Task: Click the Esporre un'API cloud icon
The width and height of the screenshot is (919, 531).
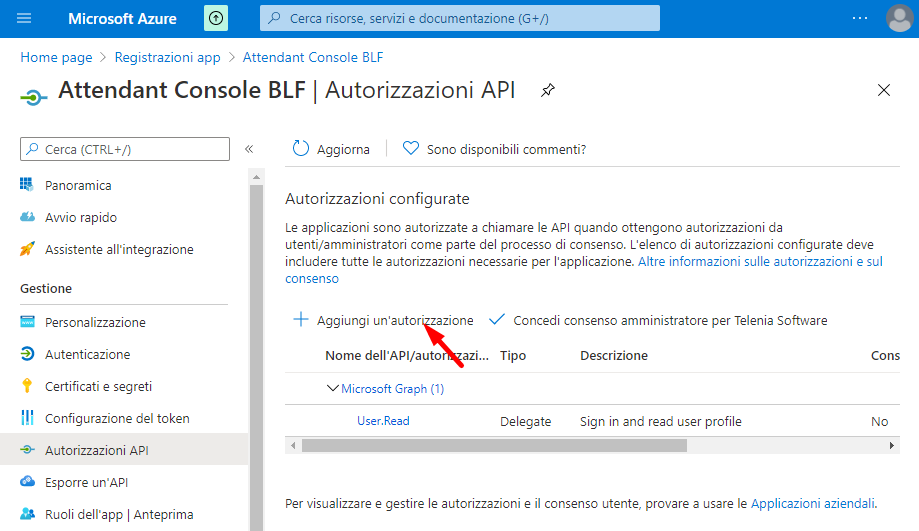Action: coord(27,482)
